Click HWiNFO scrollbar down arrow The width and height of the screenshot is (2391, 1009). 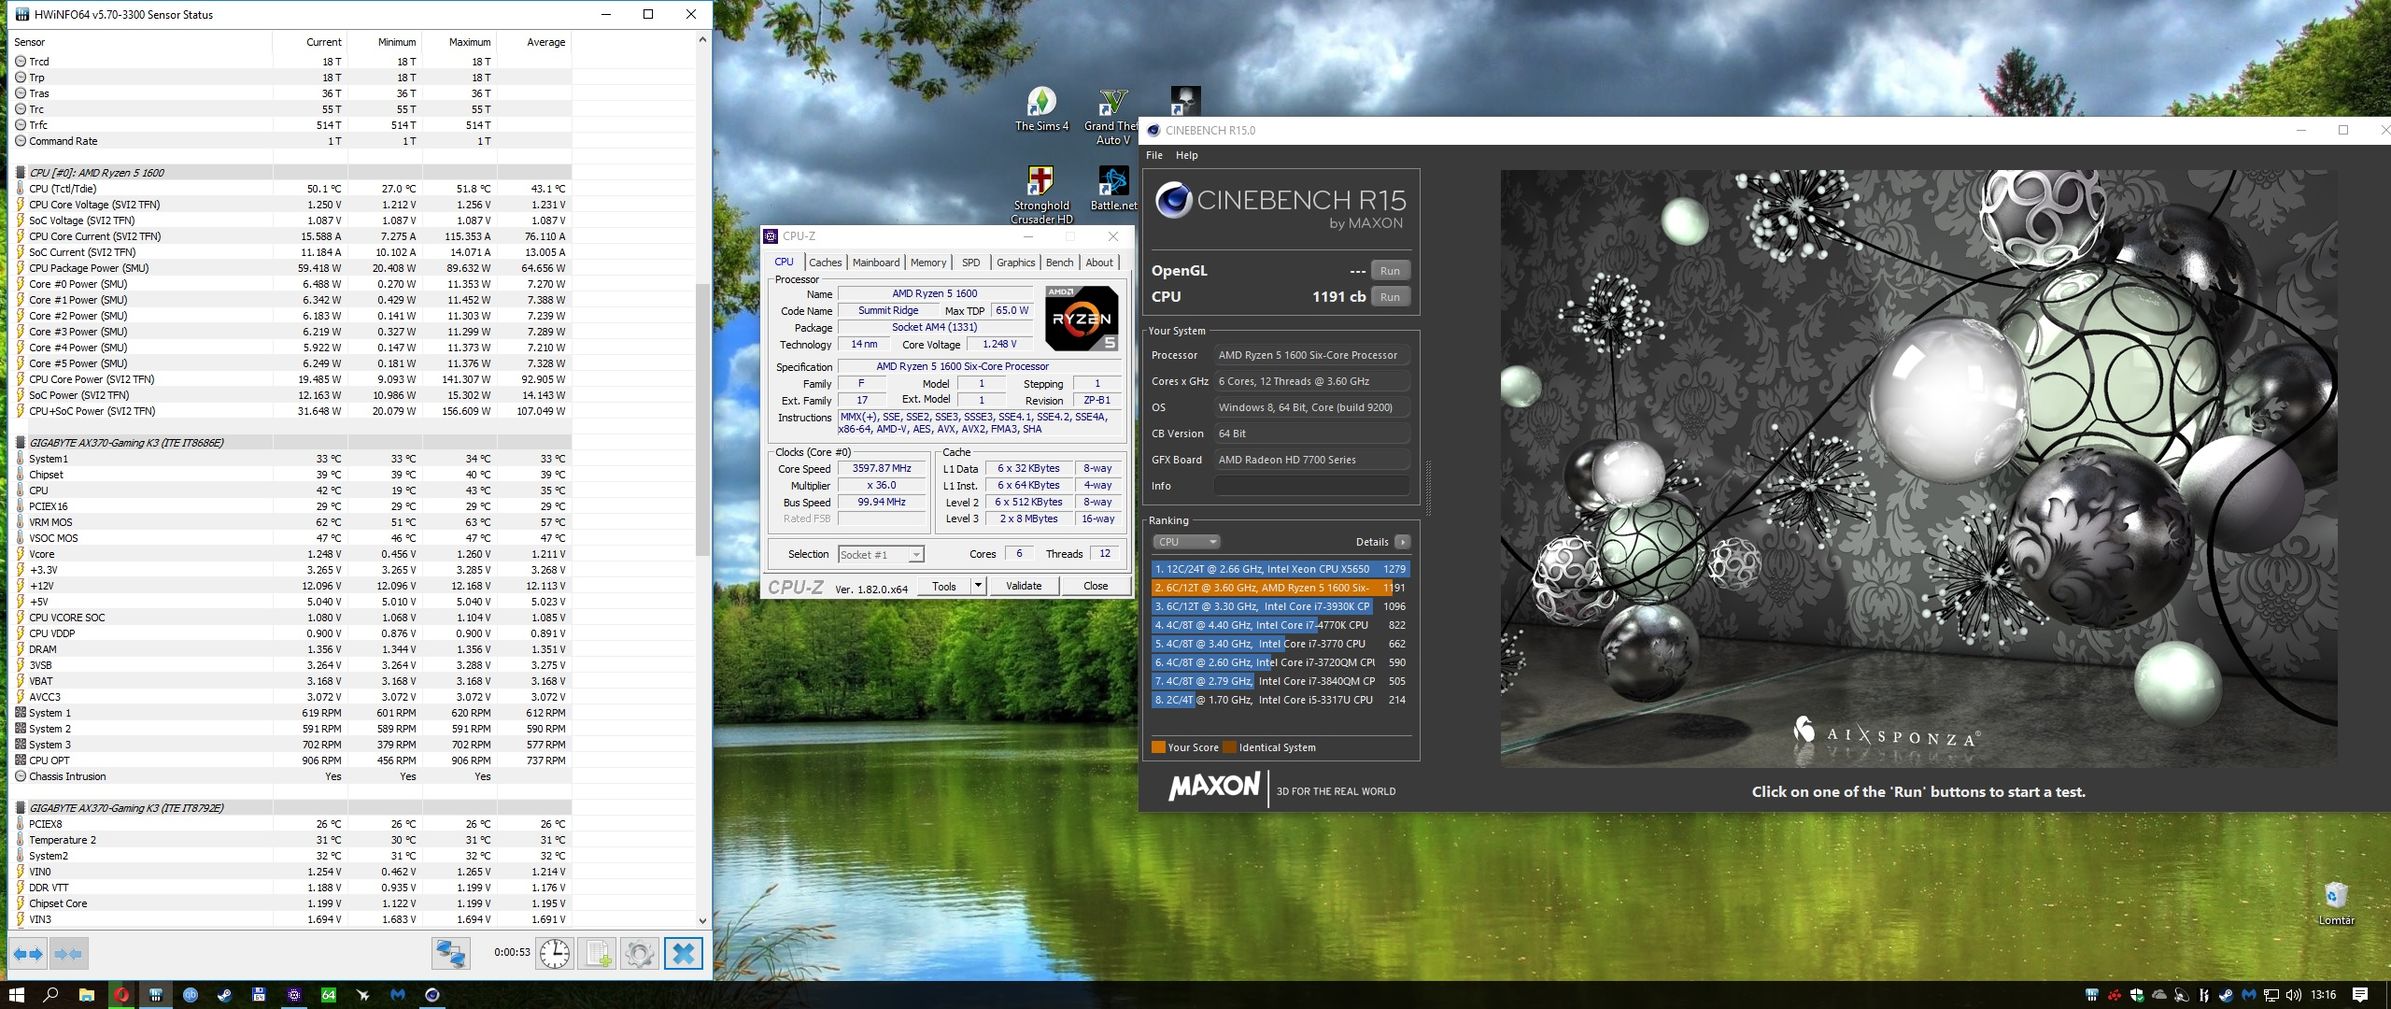702,920
